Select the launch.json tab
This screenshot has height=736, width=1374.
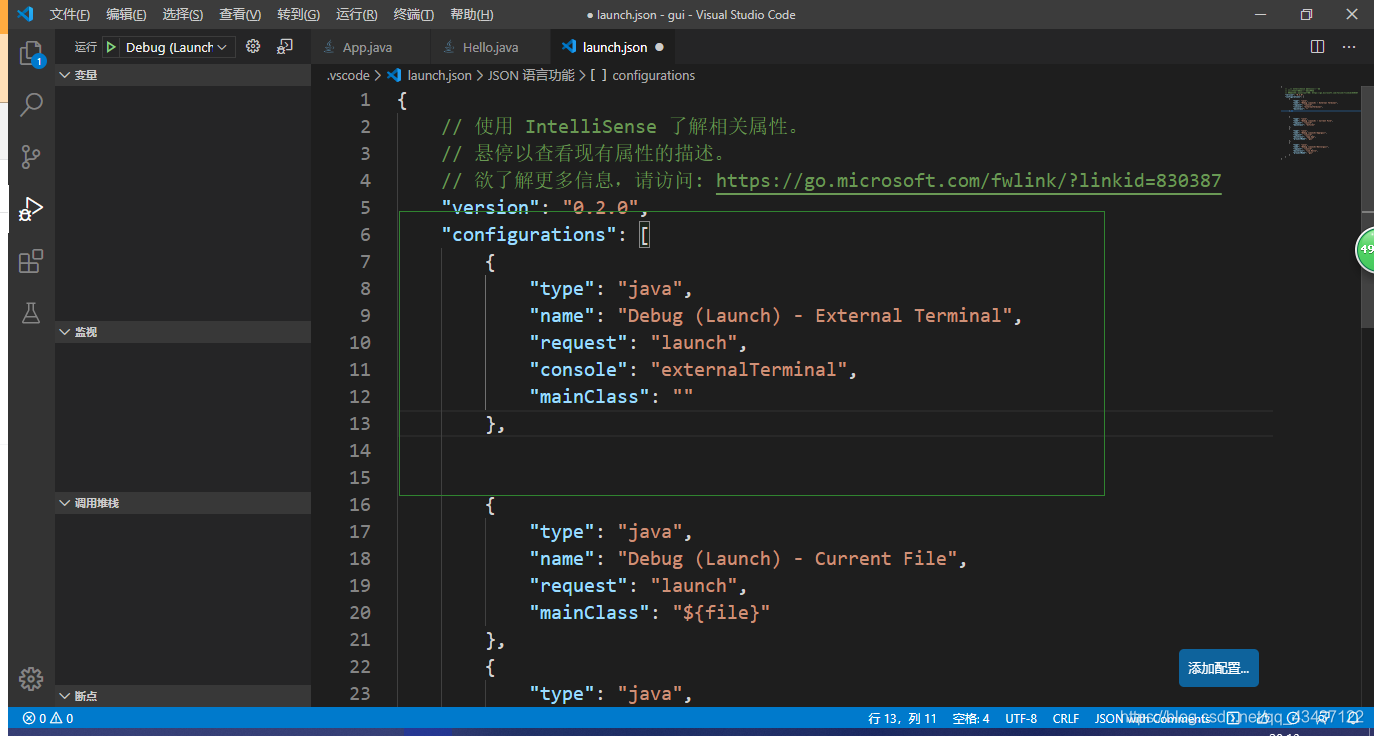tap(614, 47)
